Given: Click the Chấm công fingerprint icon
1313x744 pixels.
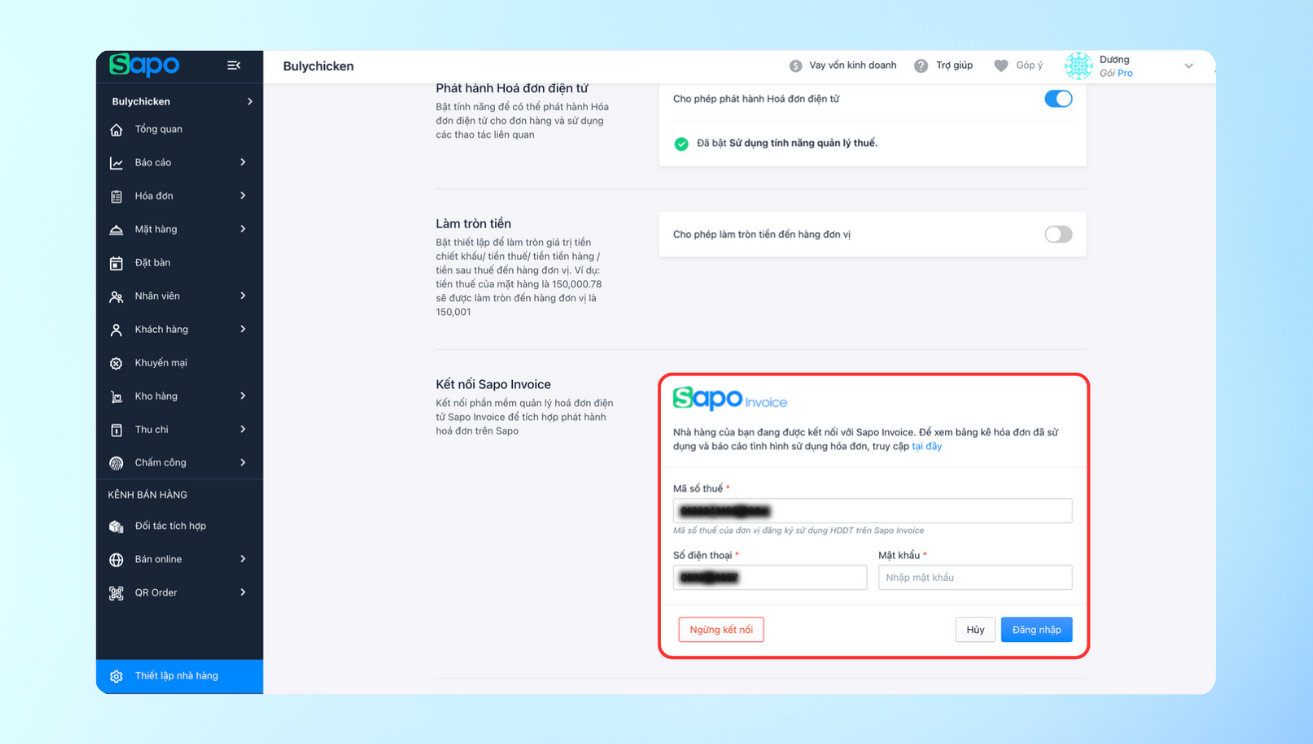Looking at the screenshot, I should pos(116,463).
